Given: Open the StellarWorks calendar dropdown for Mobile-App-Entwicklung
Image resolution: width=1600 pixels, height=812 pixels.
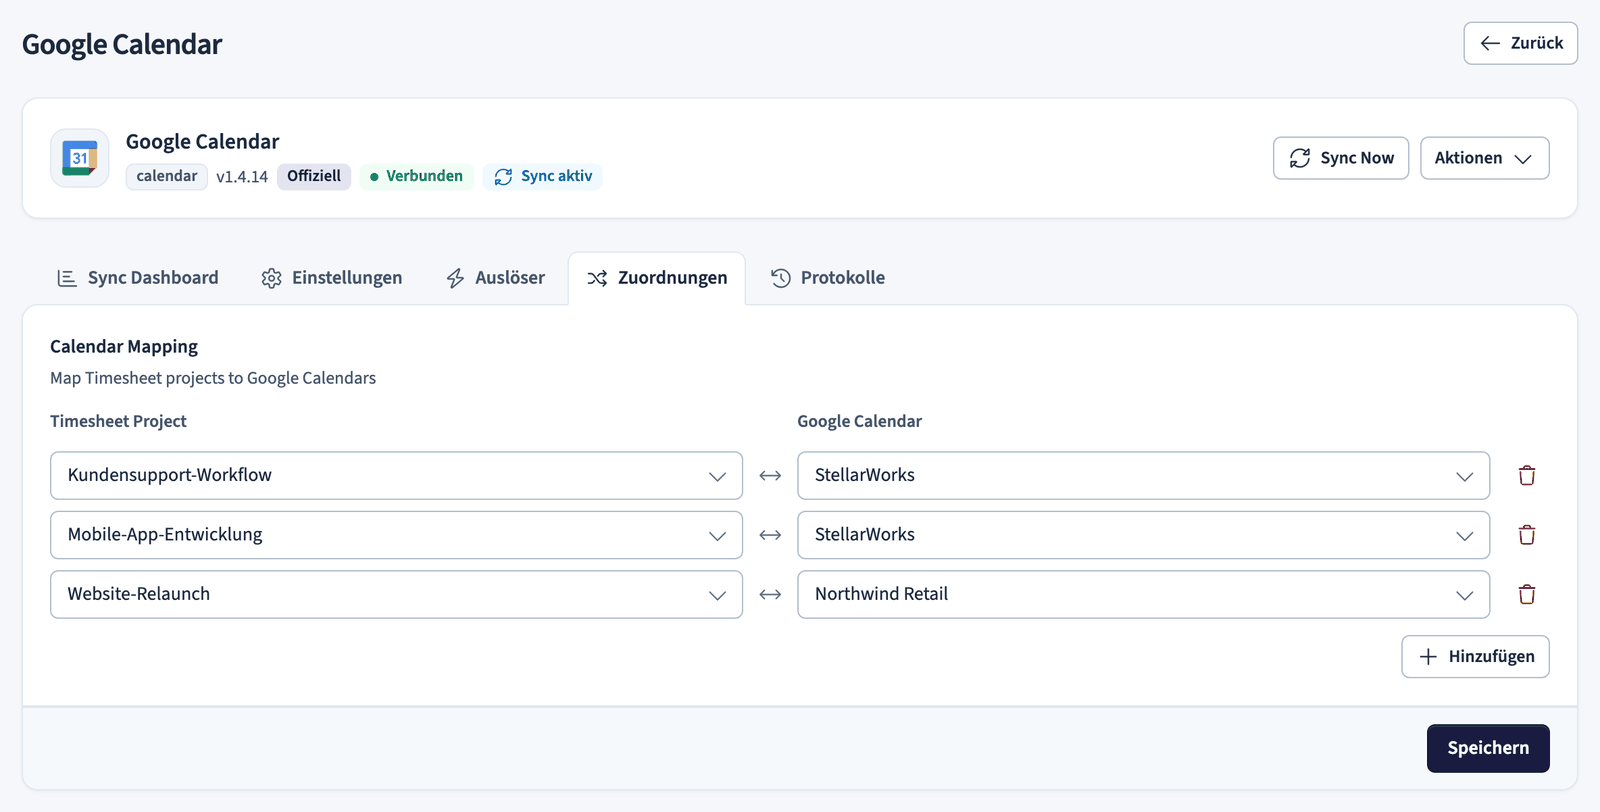Looking at the screenshot, I should coord(1143,535).
